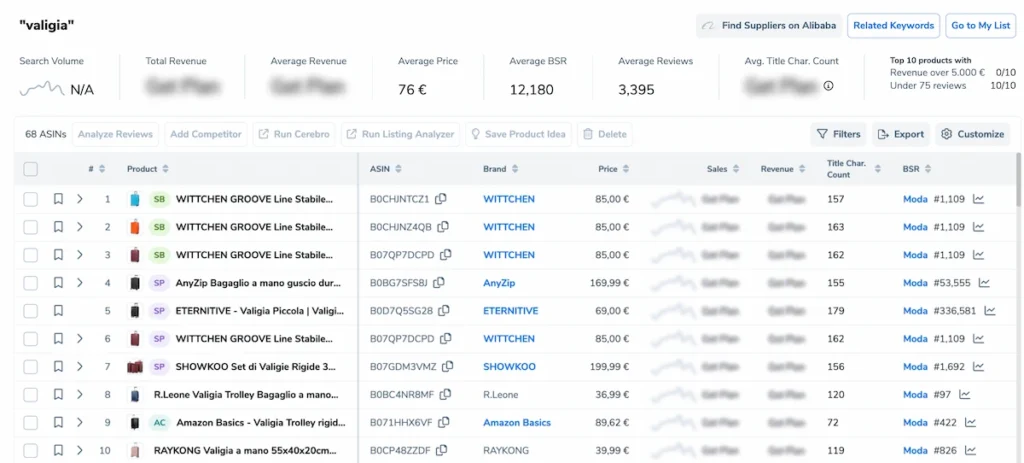Image resolution: width=1024 pixels, height=463 pixels.
Task: Copy ASIN B07GDM3VMZ with the copy icon
Action: (x=447, y=367)
